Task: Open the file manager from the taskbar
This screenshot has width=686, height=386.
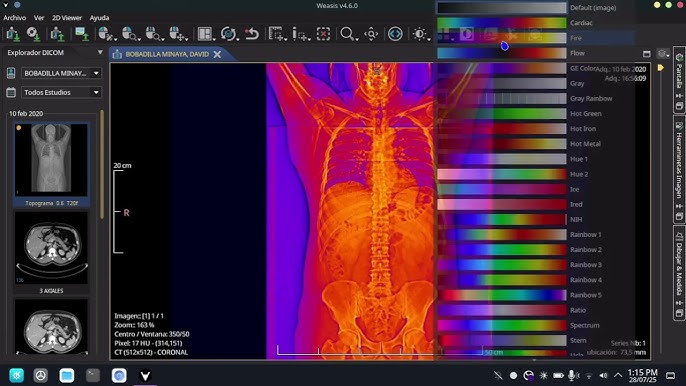Action: tap(66, 375)
